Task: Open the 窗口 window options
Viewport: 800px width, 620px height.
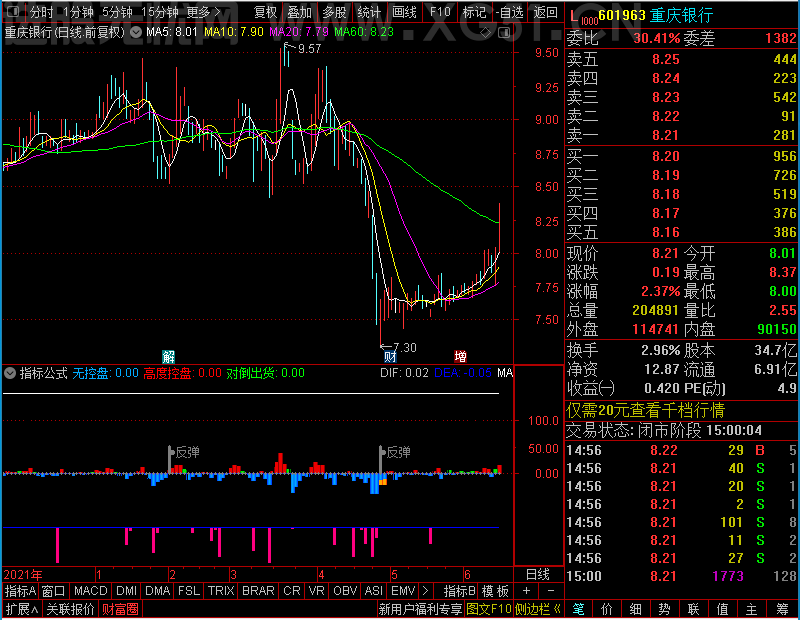Action: click(54, 591)
